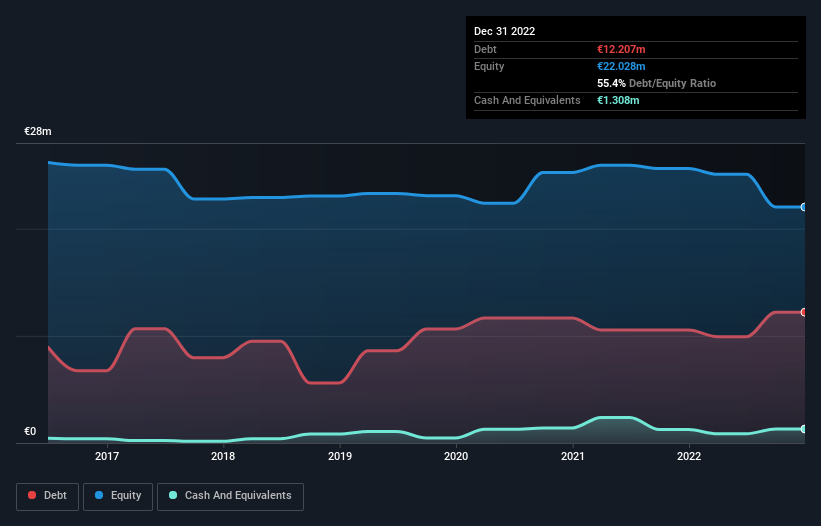The height and width of the screenshot is (526, 821).
Task: Toggle the Debt series legend button
Action: (x=48, y=496)
